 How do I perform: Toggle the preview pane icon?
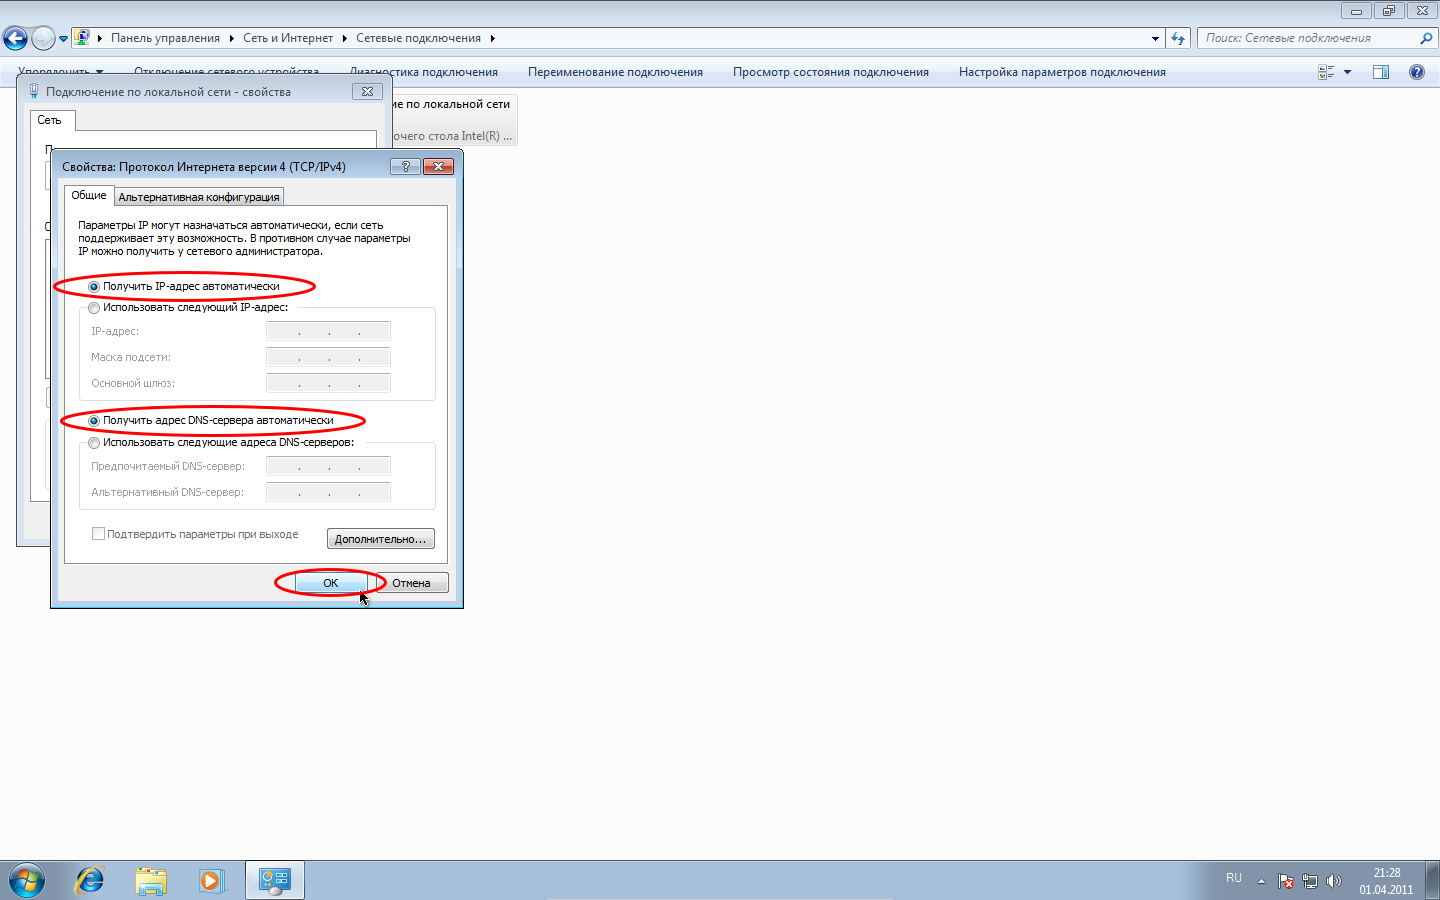pos(1381,72)
